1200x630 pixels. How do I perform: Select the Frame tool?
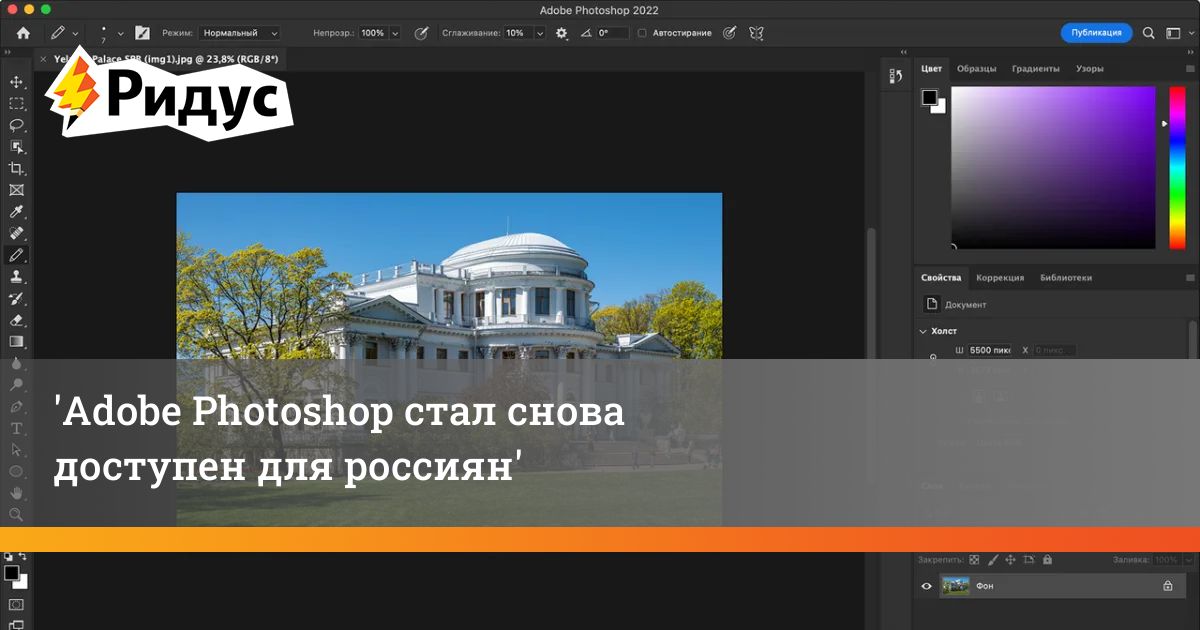pos(16,190)
